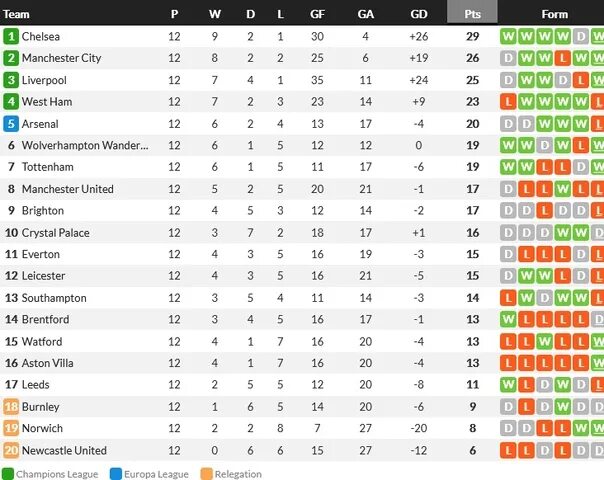Sort table by Pts column header
Screen dimensions: 604x480
pos(472,14)
